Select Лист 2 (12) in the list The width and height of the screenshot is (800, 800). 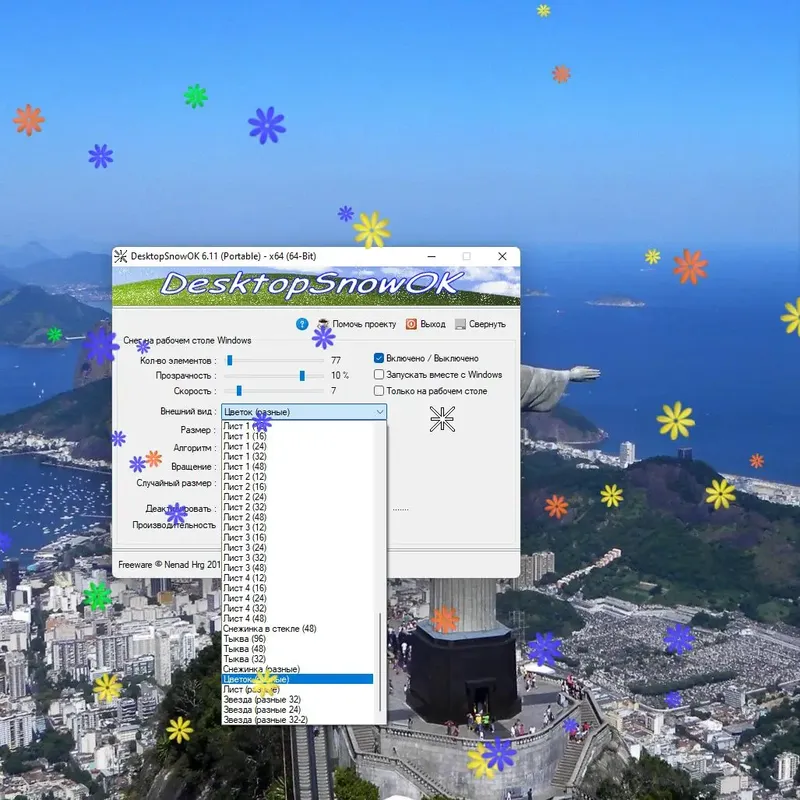pos(297,477)
